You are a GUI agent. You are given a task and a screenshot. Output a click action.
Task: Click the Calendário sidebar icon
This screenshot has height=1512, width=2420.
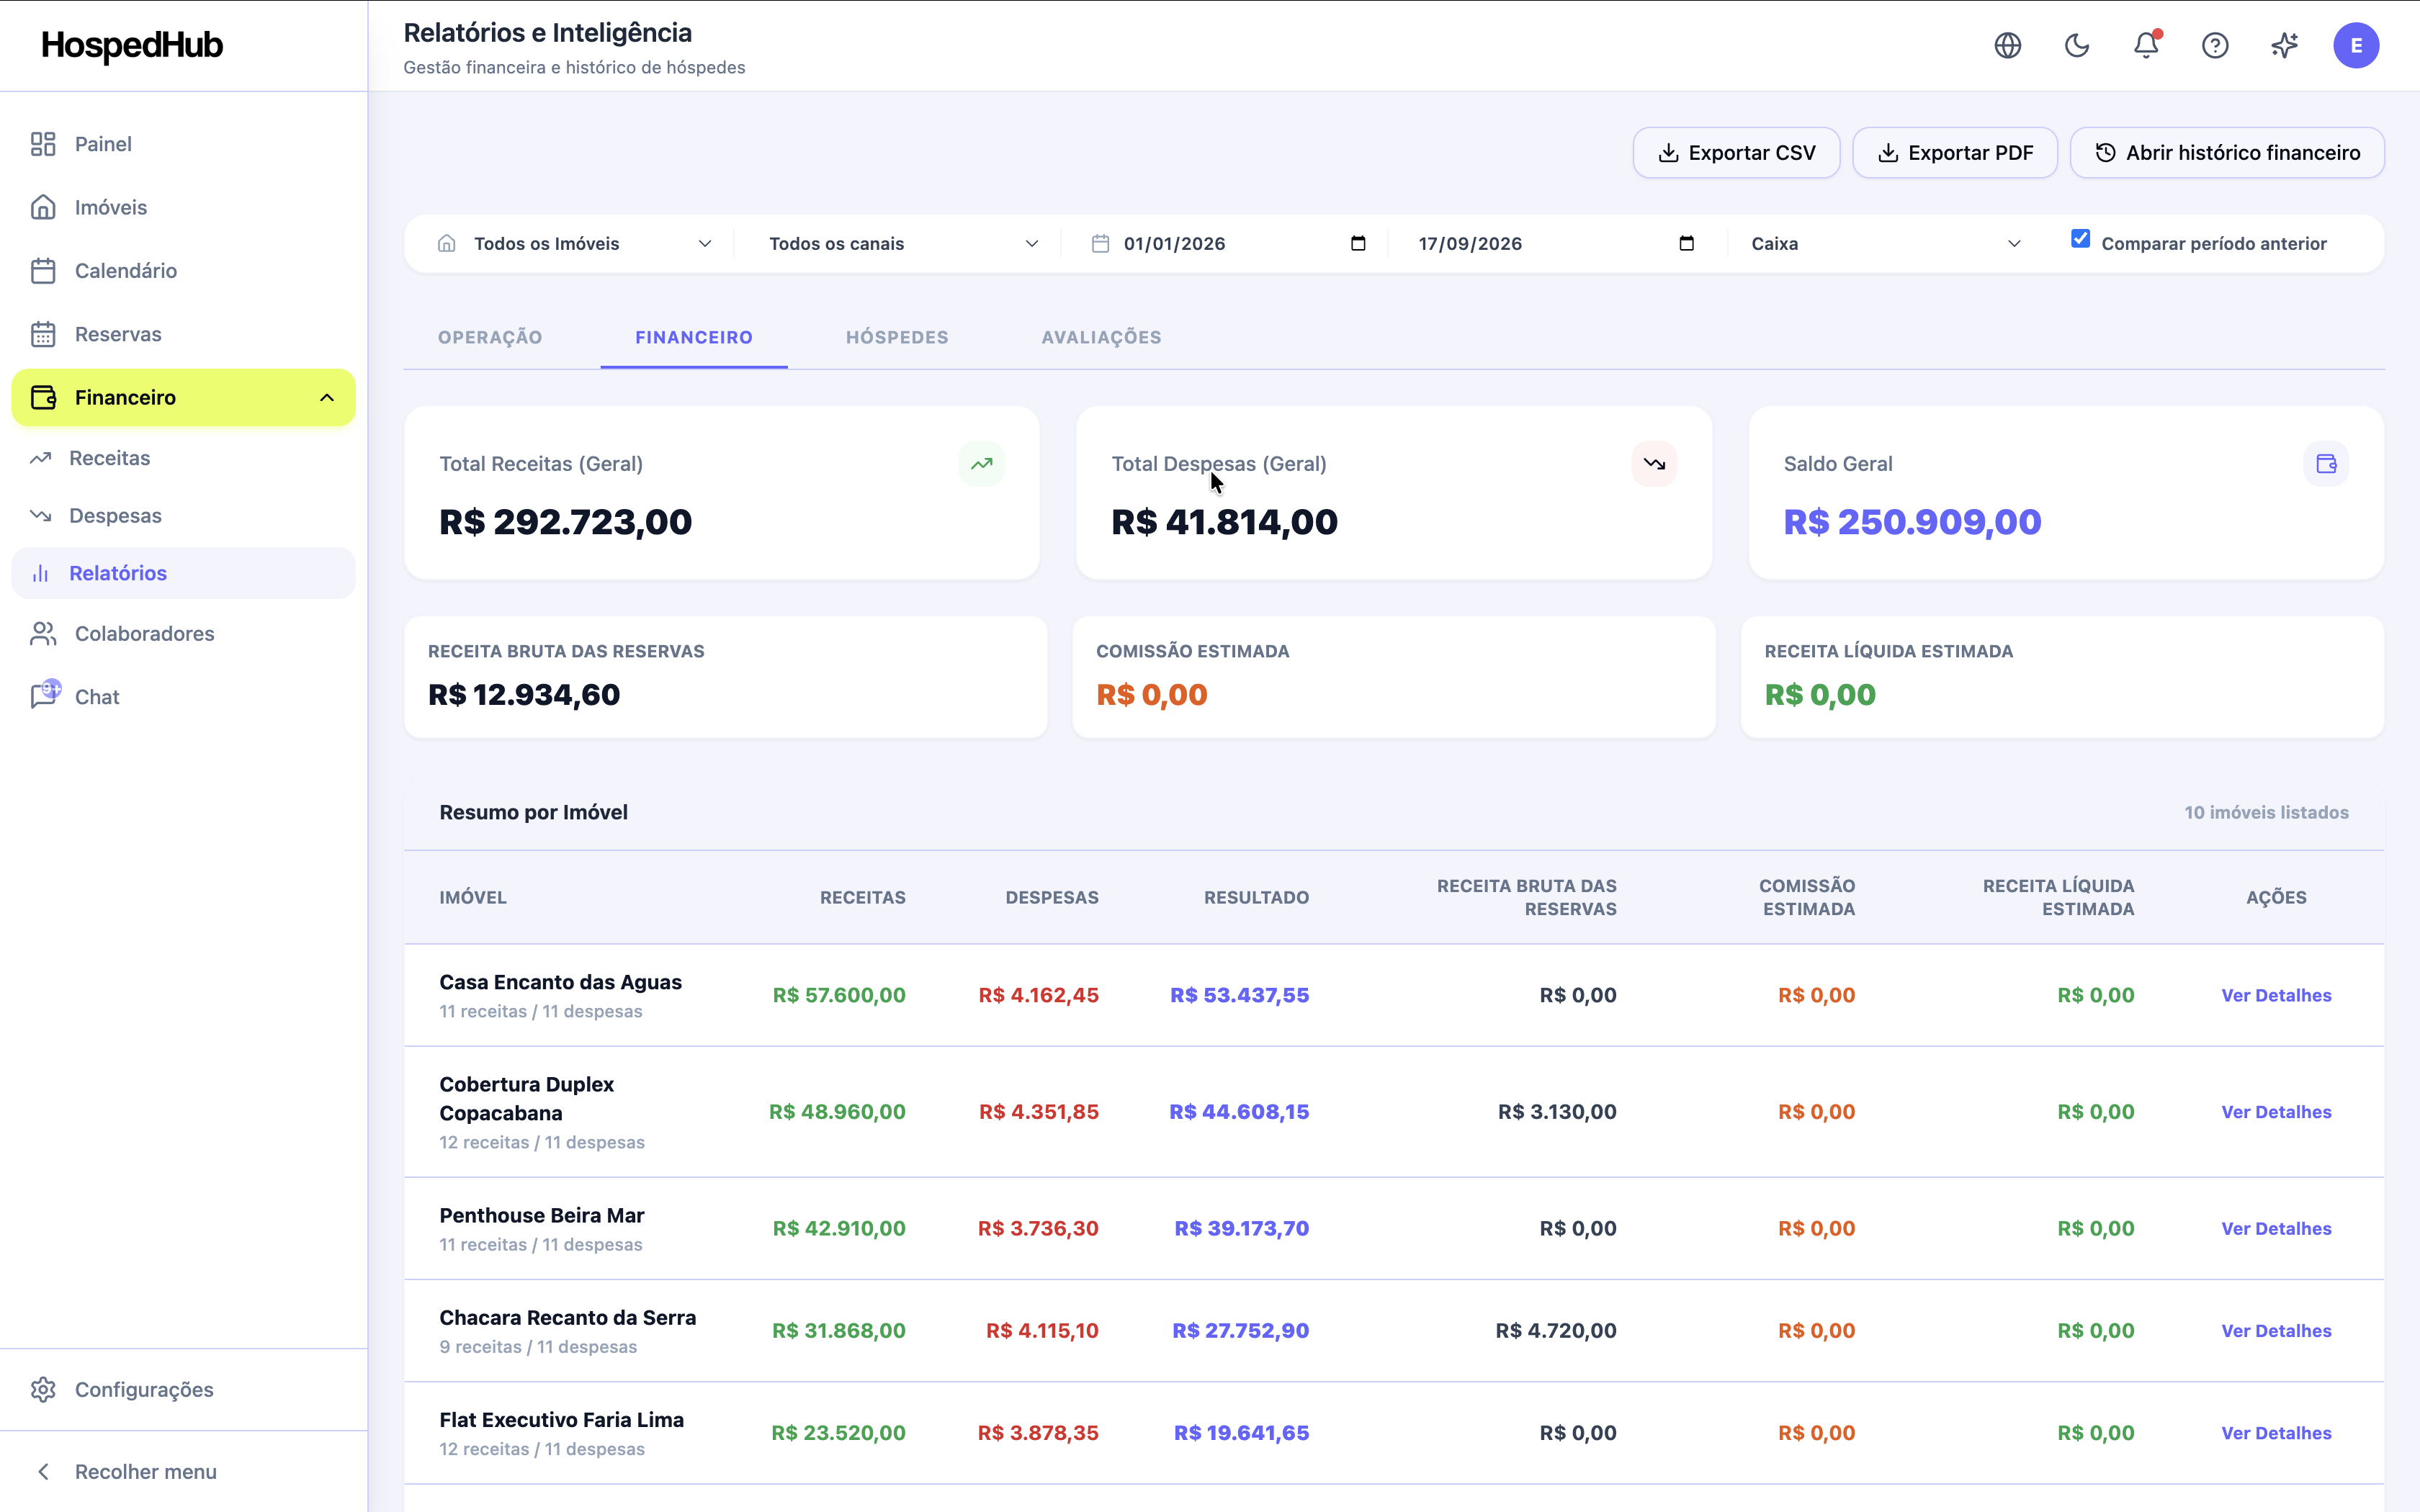pos(43,271)
